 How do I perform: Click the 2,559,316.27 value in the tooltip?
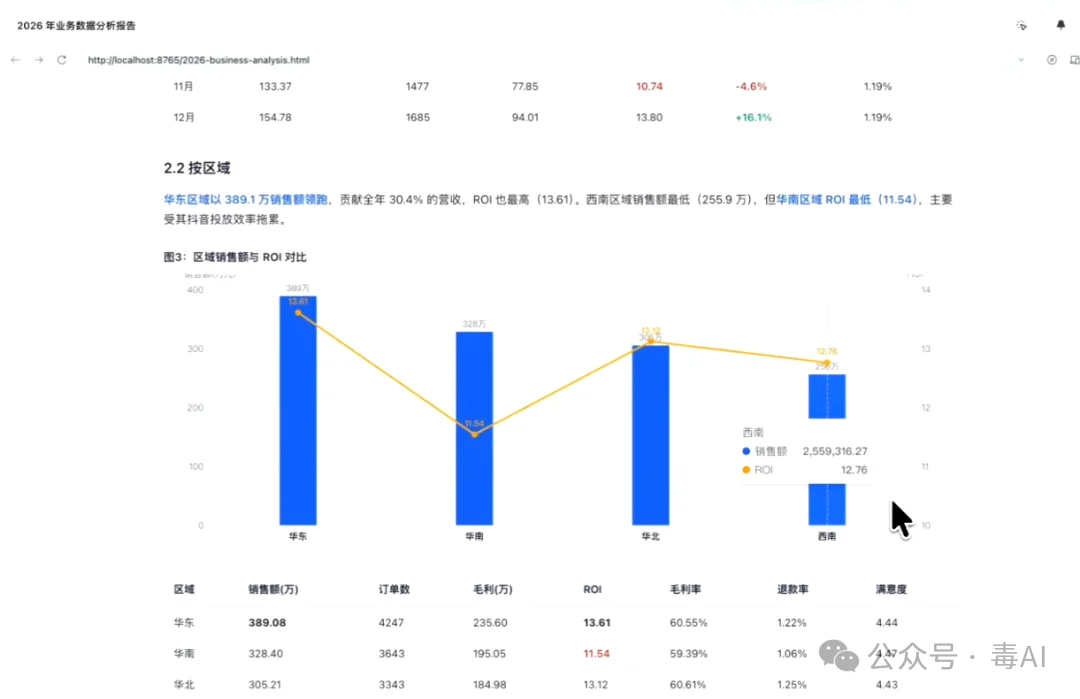point(835,451)
